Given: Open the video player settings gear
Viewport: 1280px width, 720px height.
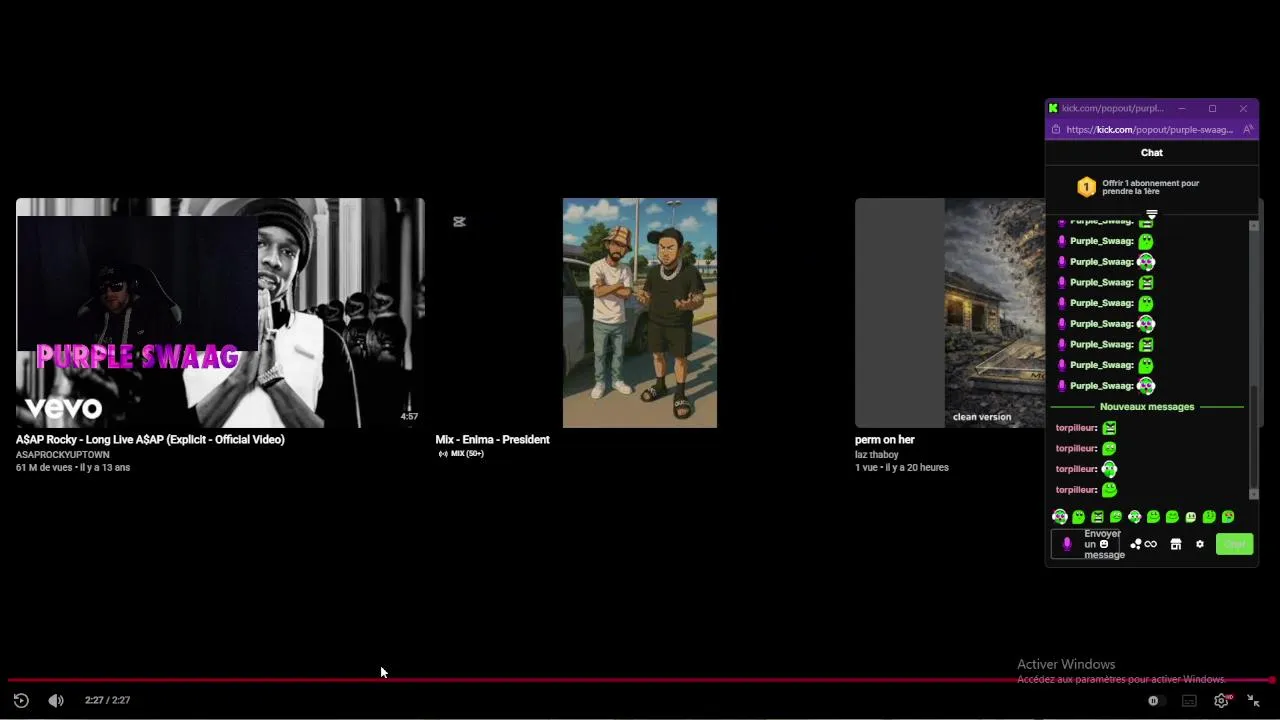Looking at the screenshot, I should click(x=1221, y=701).
